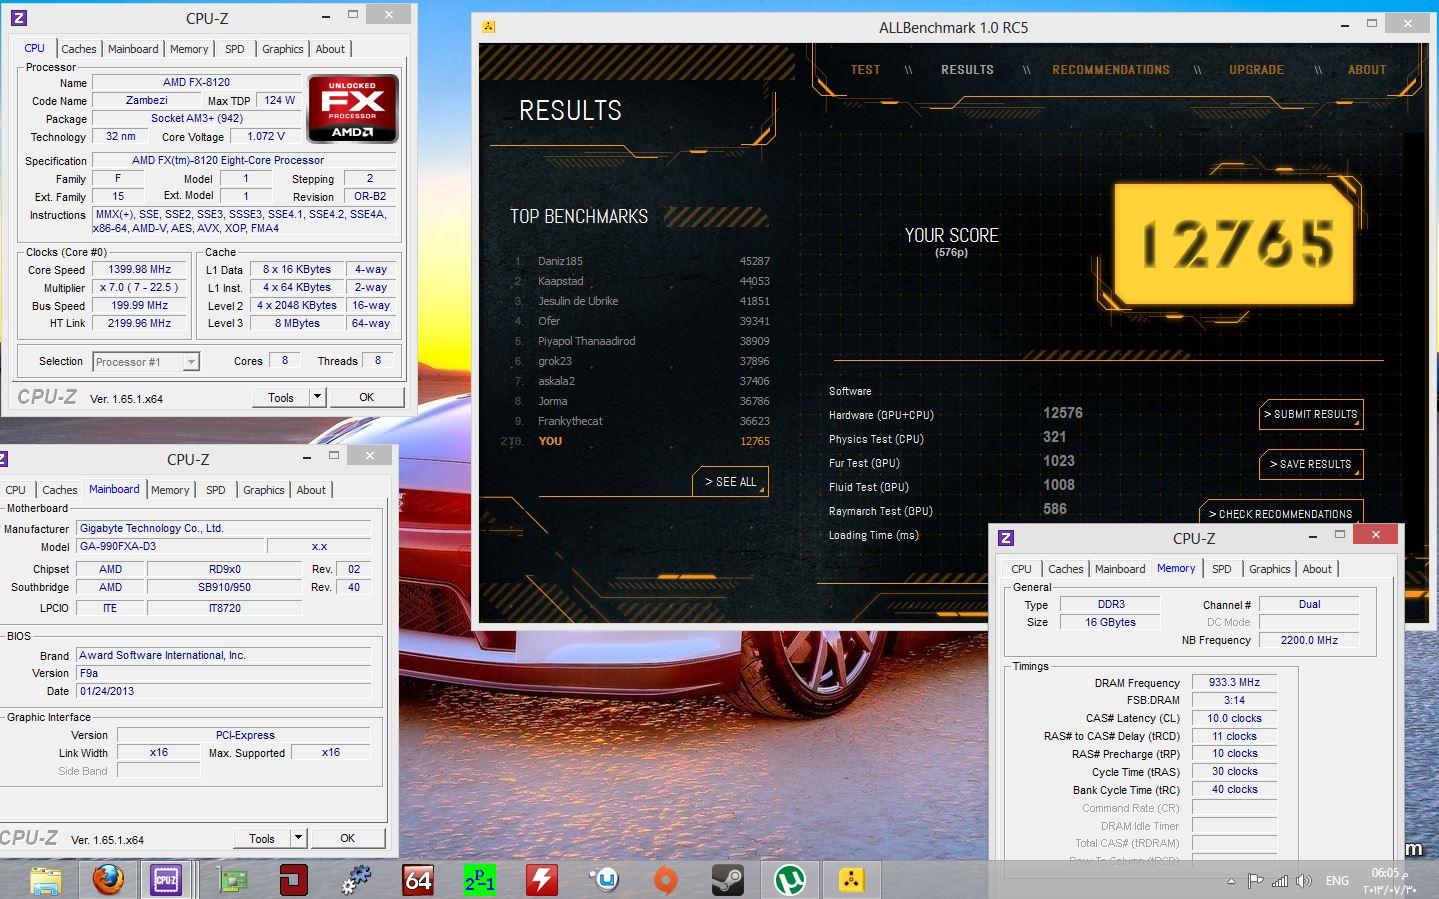Click the ENG language indicator

pyautogui.click(x=1337, y=881)
